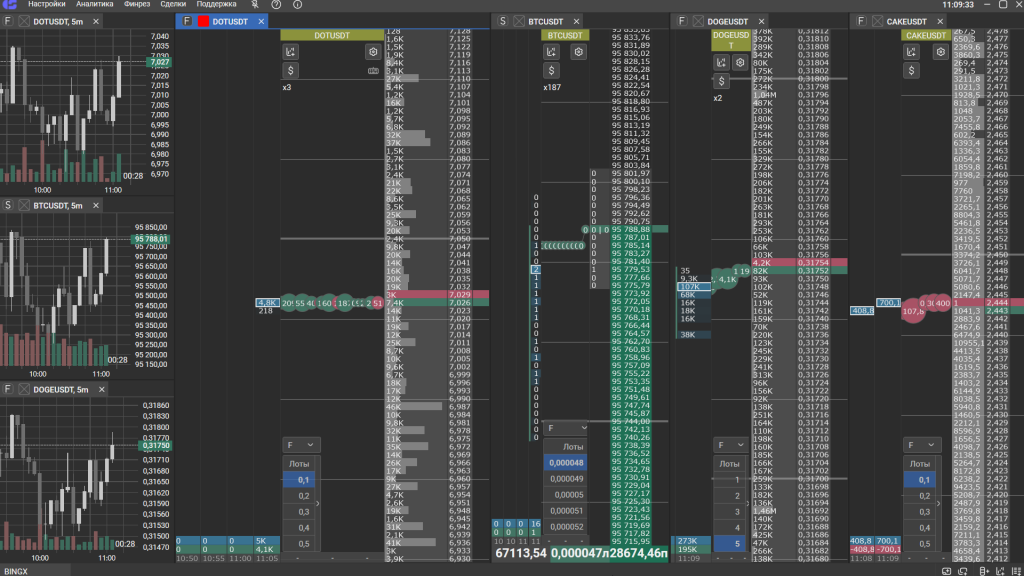Open settings gear in DOTUSDT order book

click(x=373, y=52)
